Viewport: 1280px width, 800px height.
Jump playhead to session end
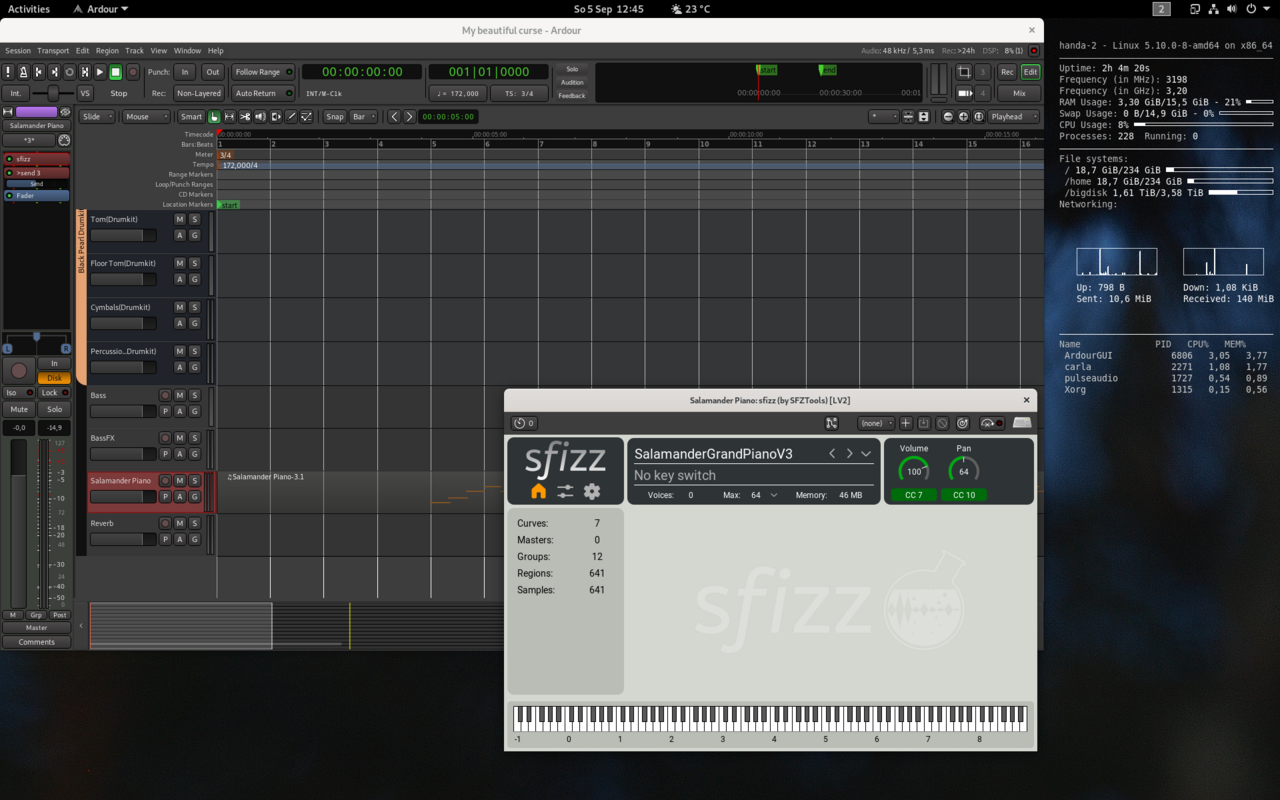click(54, 72)
